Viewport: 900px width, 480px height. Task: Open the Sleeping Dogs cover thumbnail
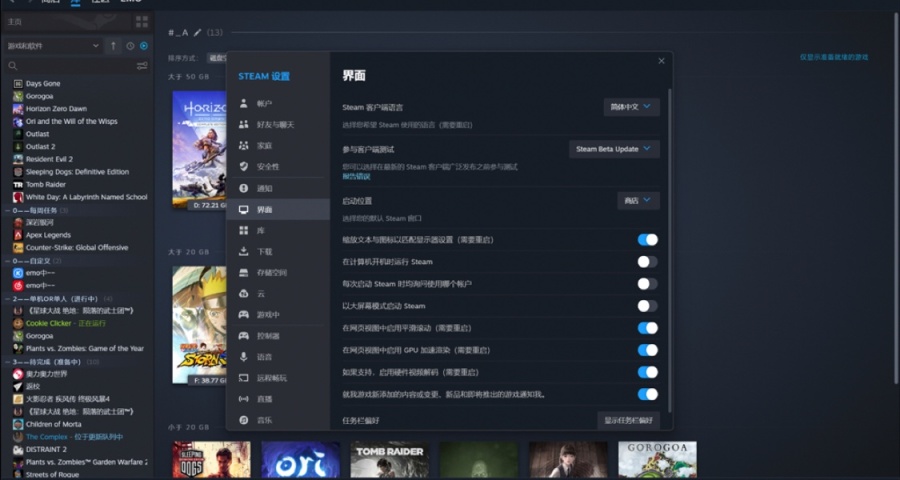[x=212, y=459]
